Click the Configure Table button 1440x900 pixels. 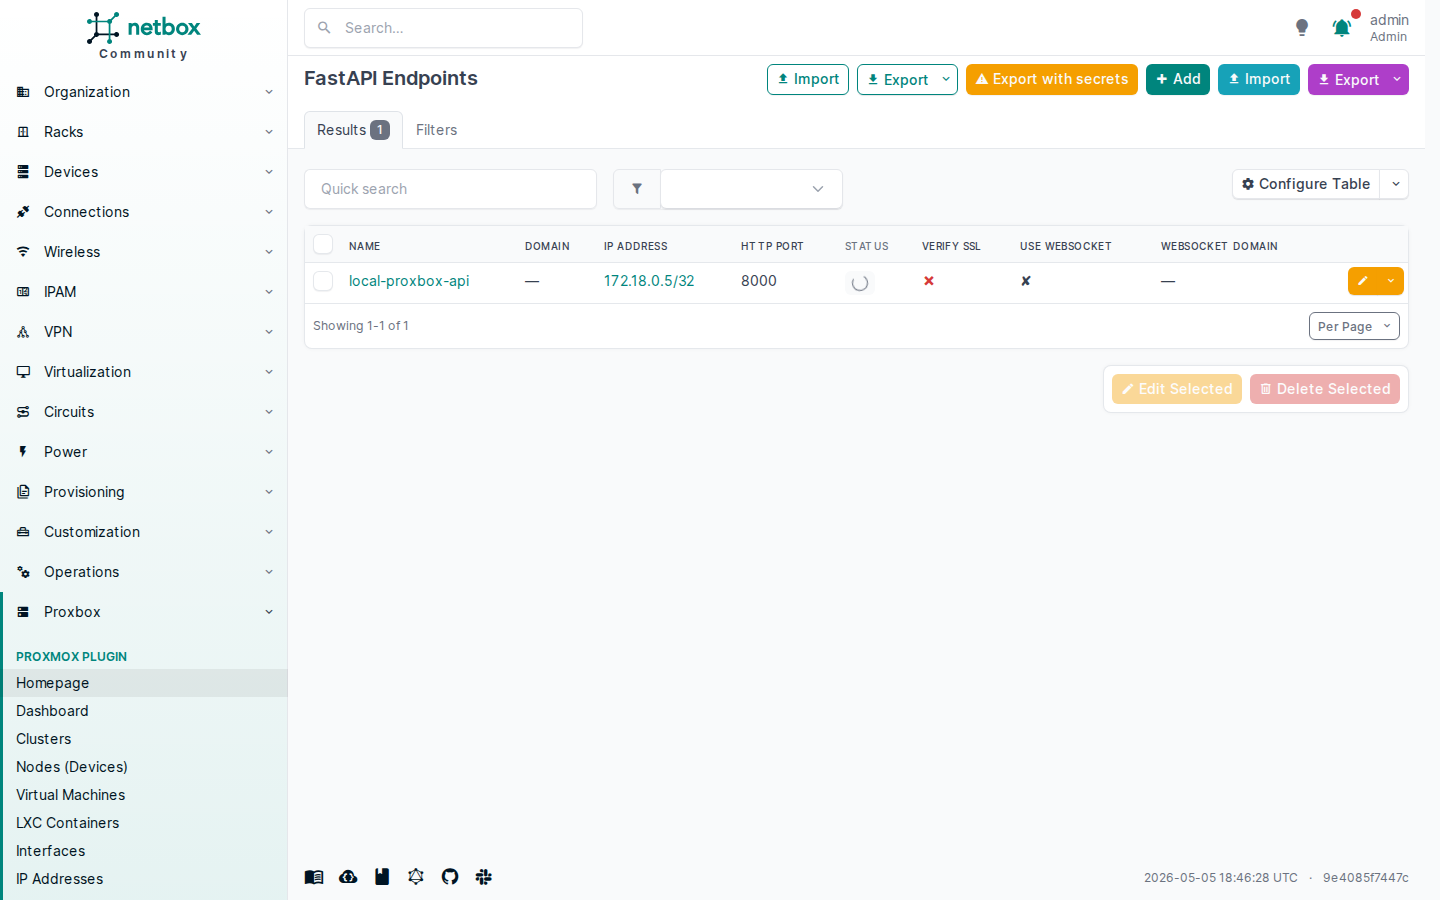point(1306,184)
